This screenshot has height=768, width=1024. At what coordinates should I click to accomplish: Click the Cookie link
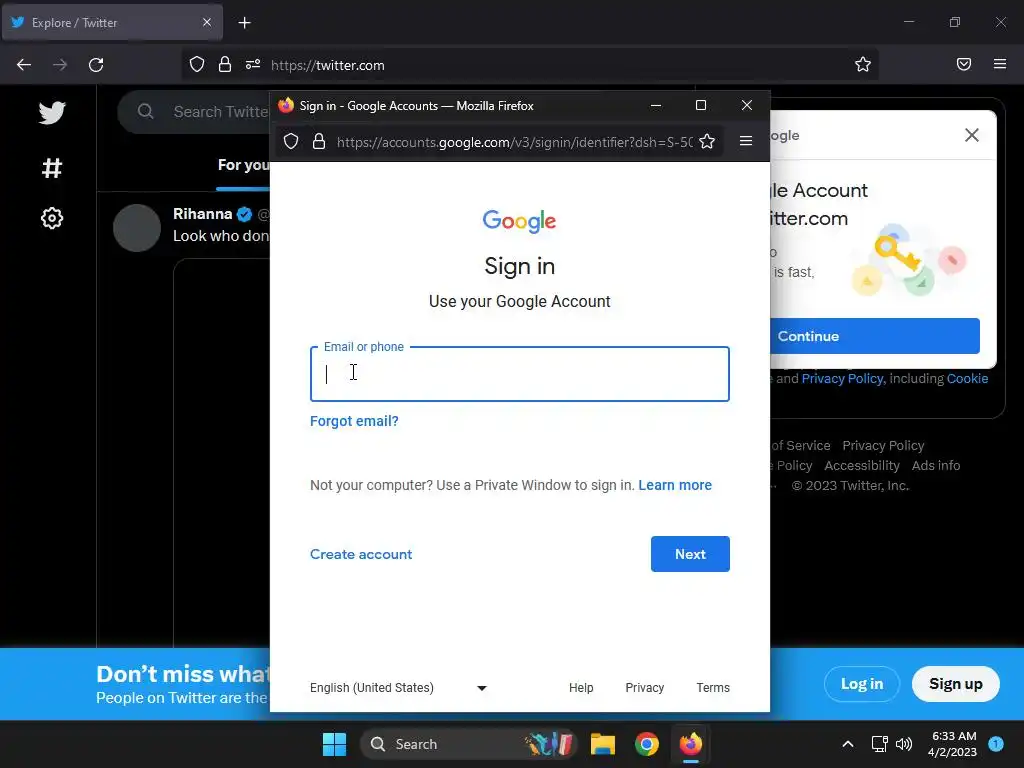(967, 379)
